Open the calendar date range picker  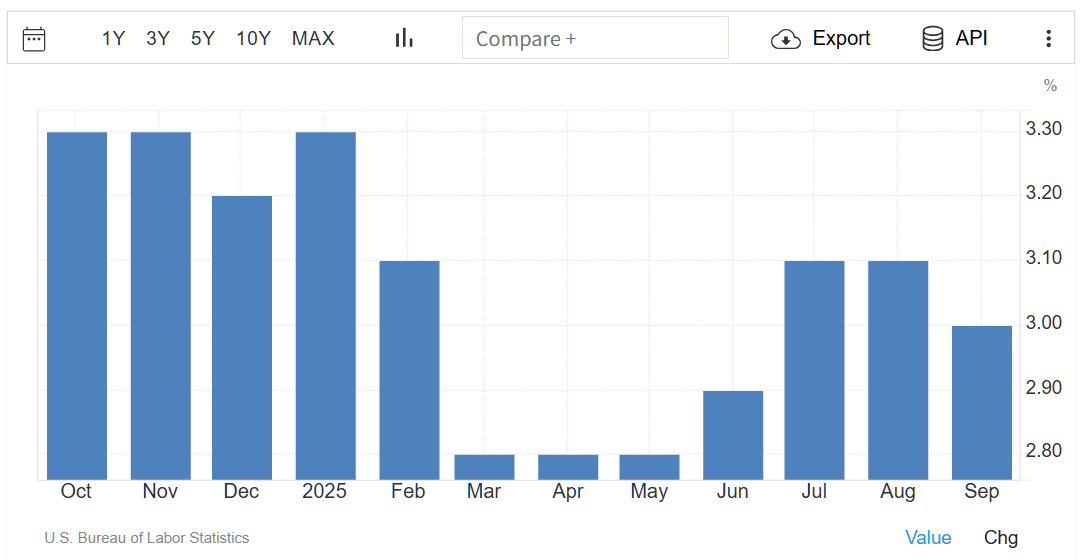(x=34, y=39)
